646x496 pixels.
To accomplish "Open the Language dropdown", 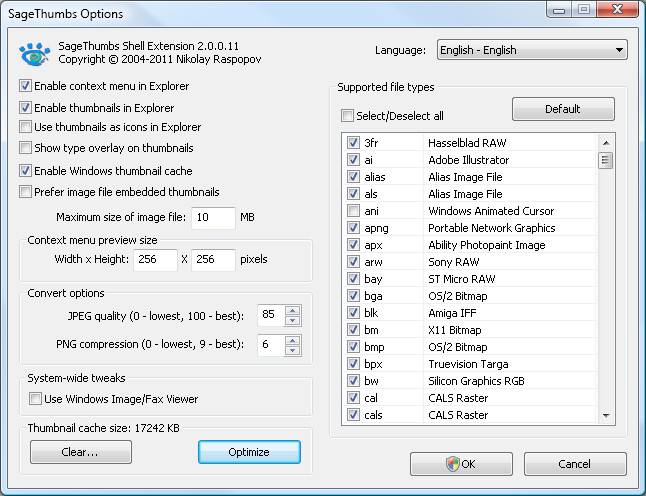I will point(532,50).
